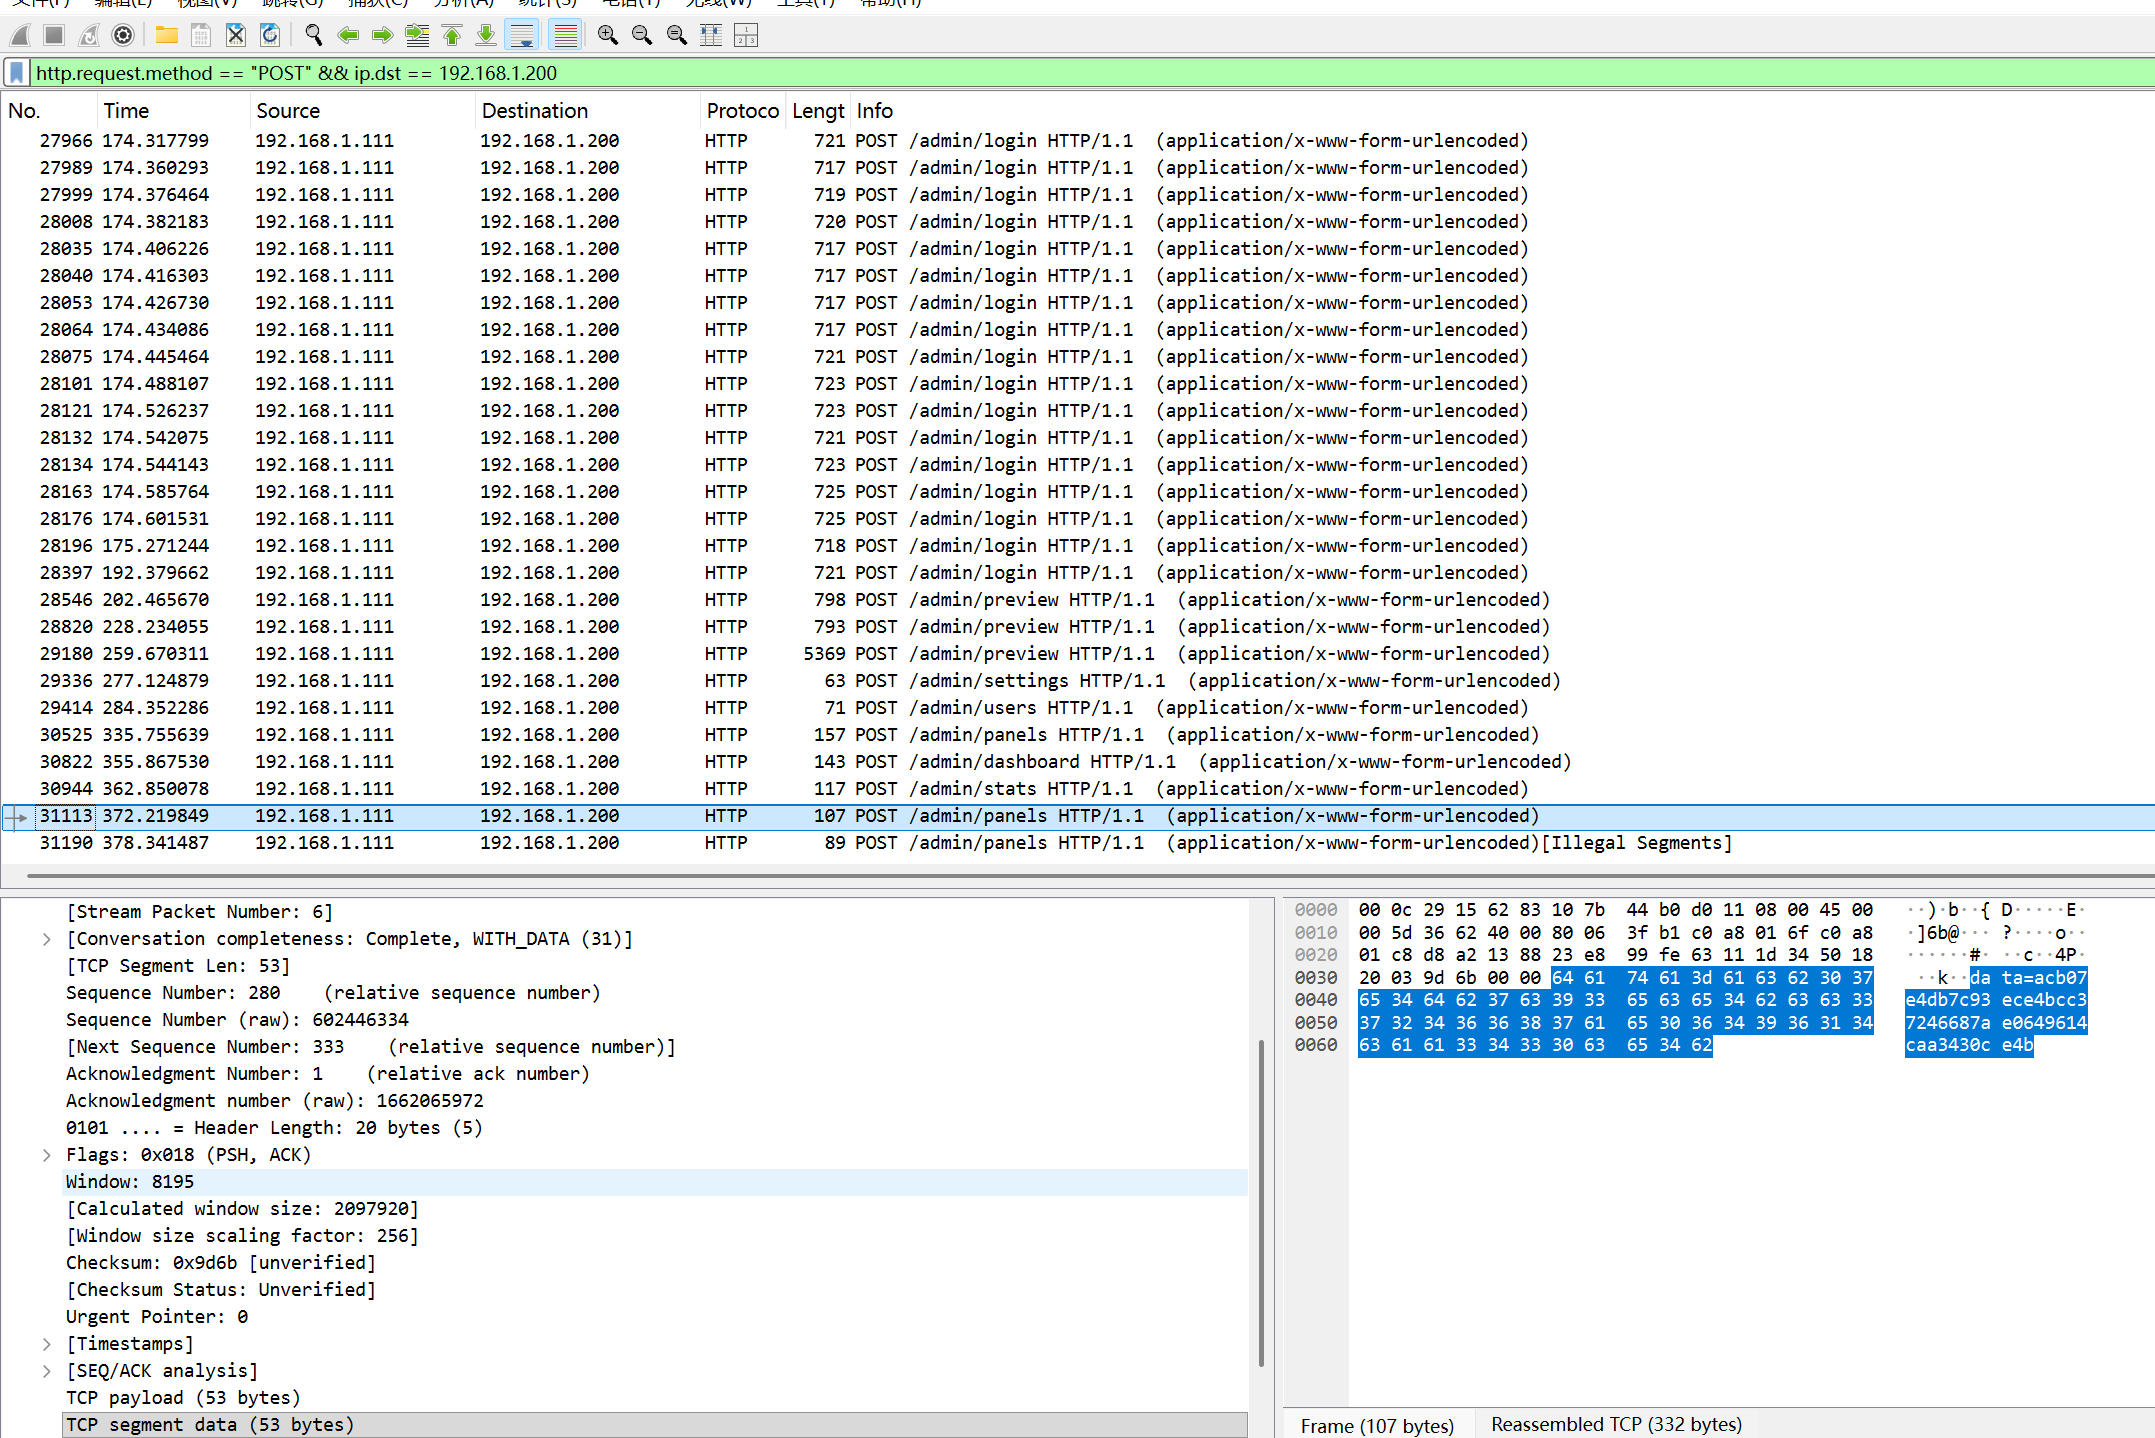The image size is (2155, 1438).
Task: Click the open capture file folder icon
Action: click(166, 36)
